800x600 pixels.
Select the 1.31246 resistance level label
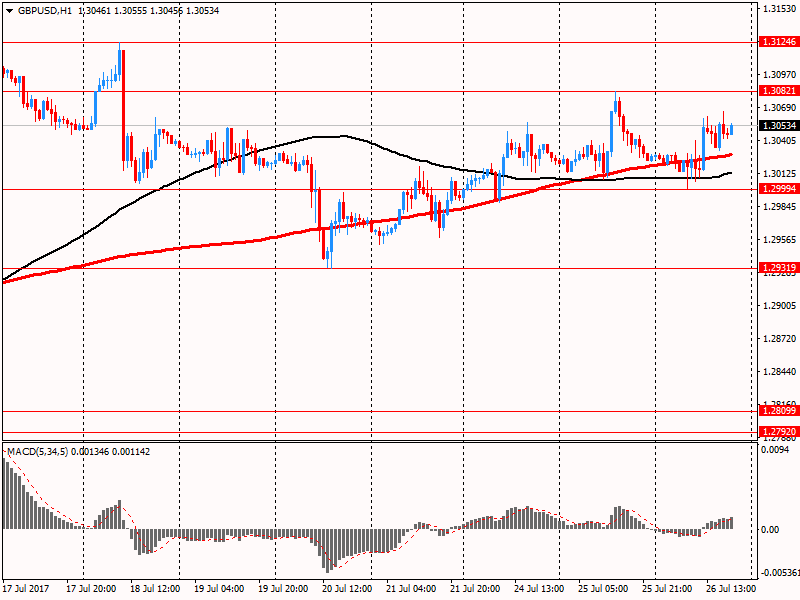[x=779, y=42]
